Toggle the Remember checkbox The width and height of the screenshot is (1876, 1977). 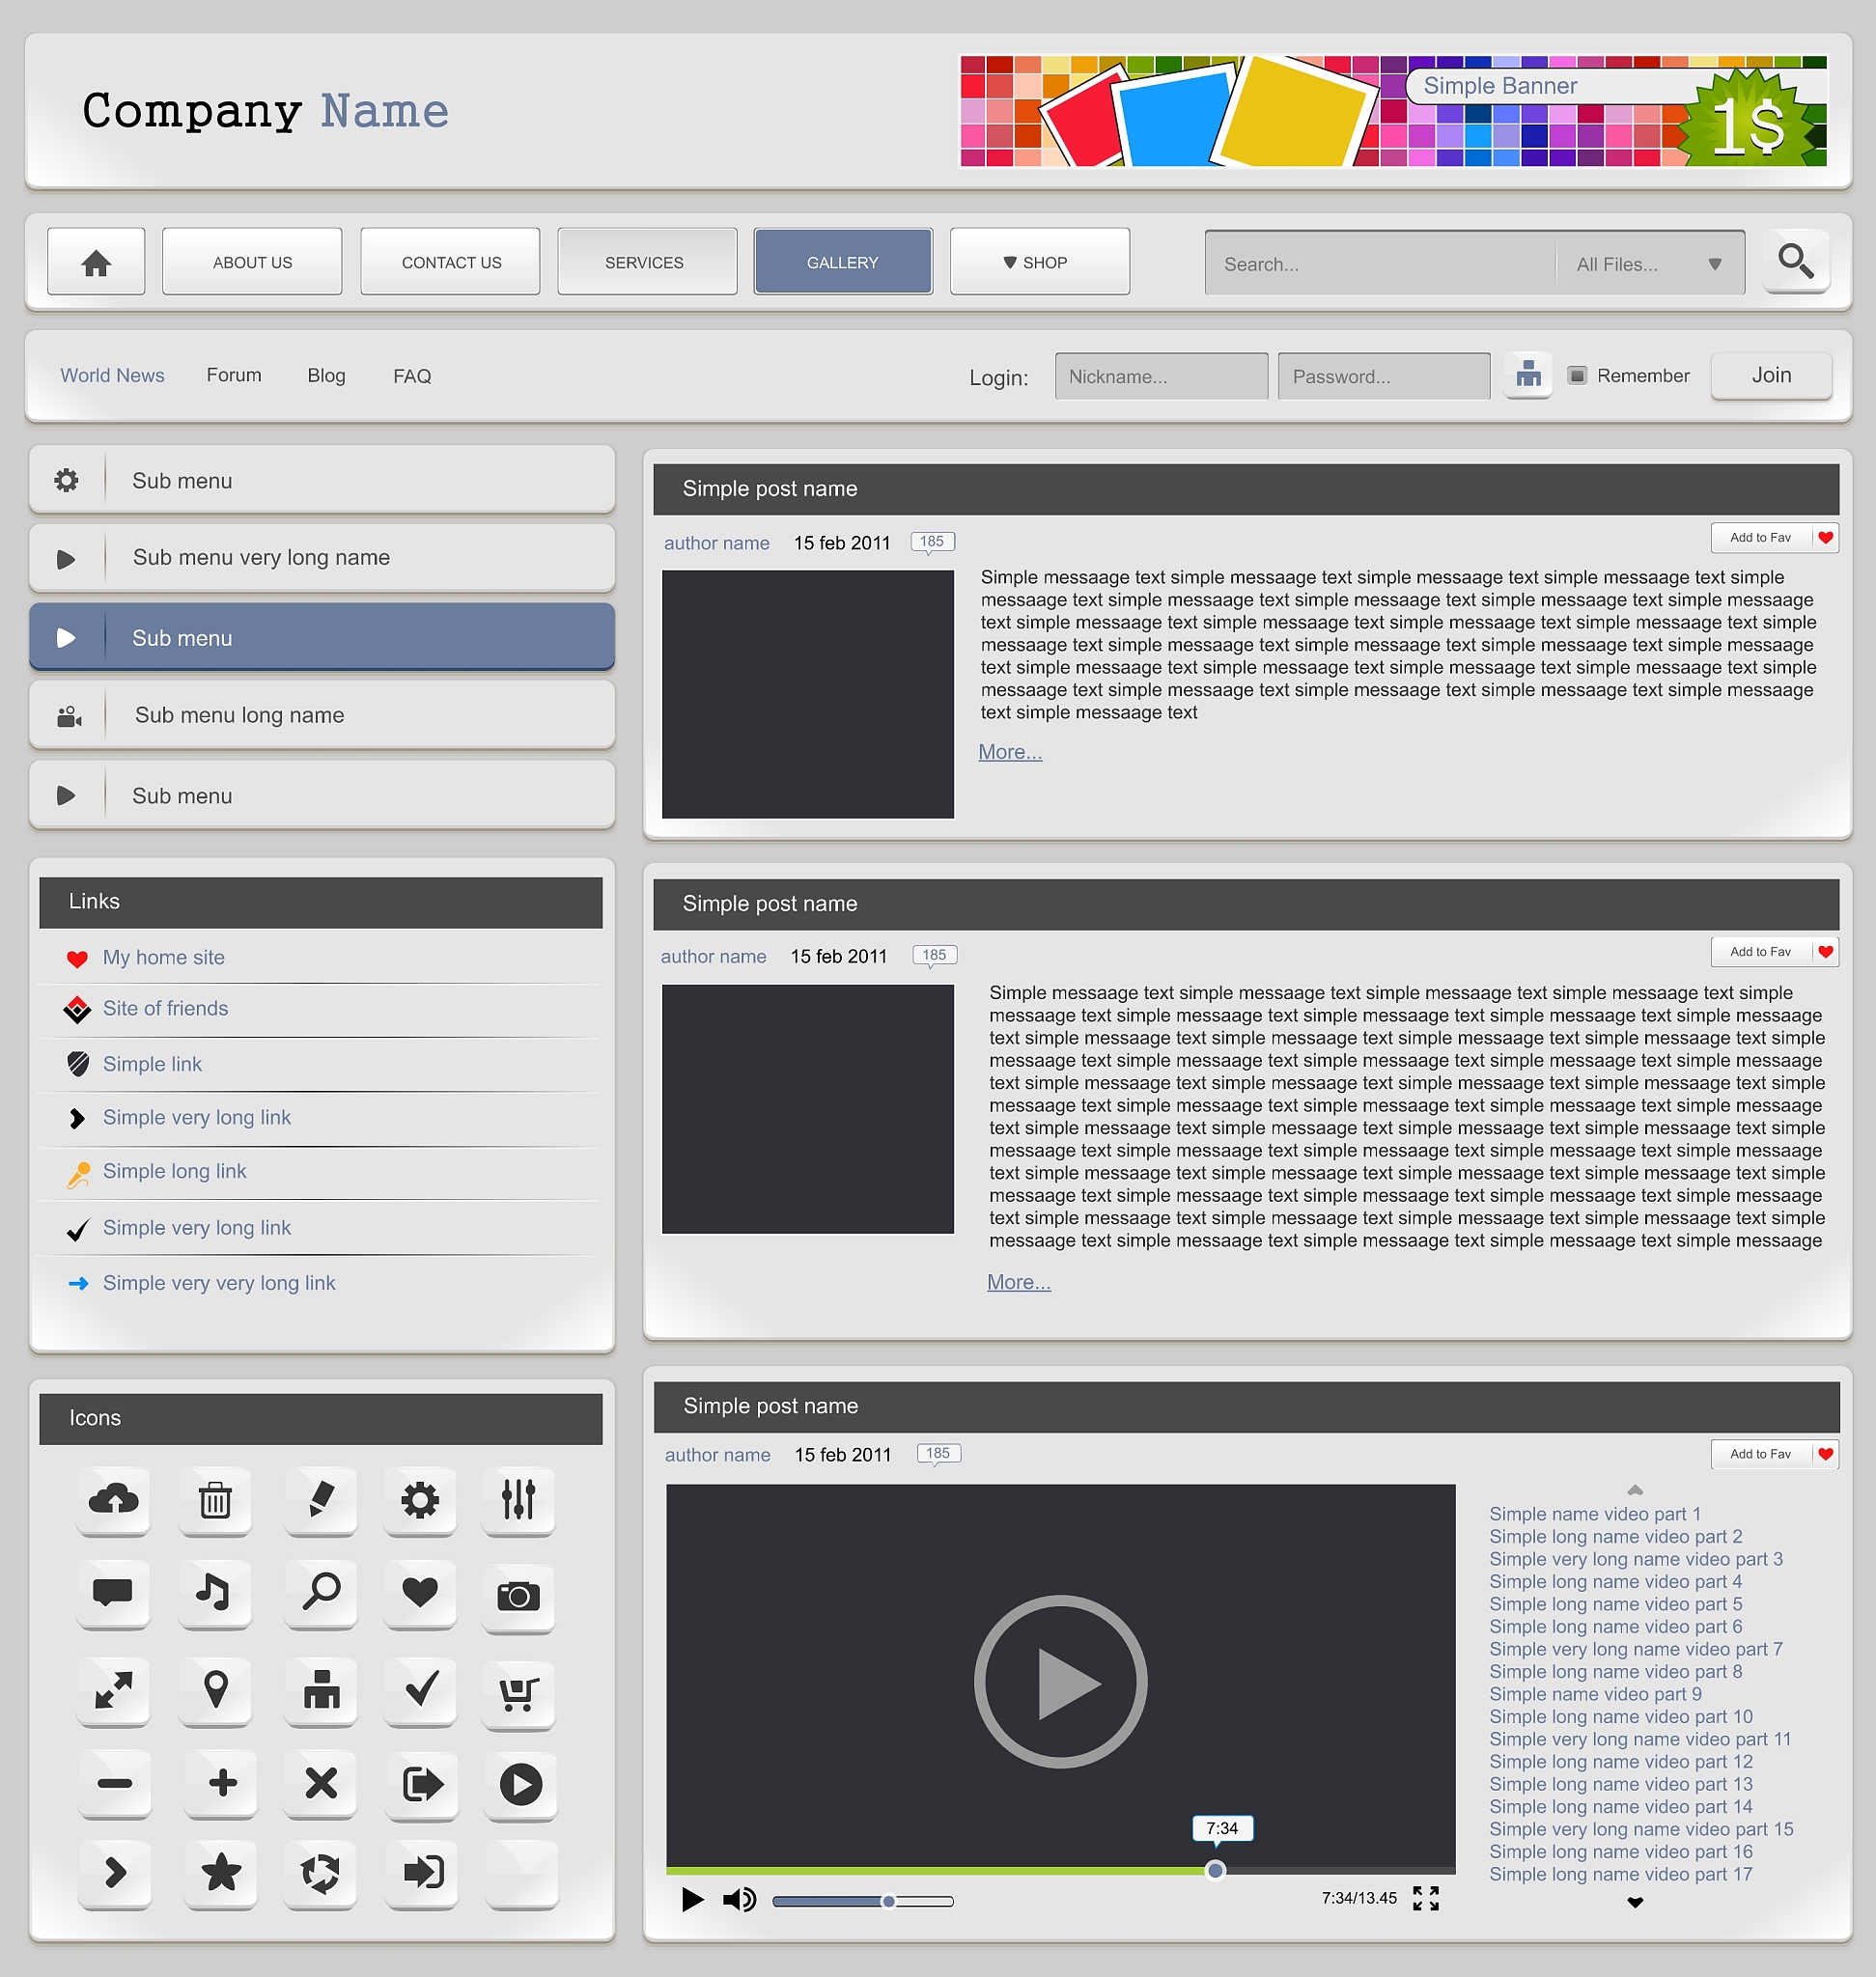[x=1577, y=375]
